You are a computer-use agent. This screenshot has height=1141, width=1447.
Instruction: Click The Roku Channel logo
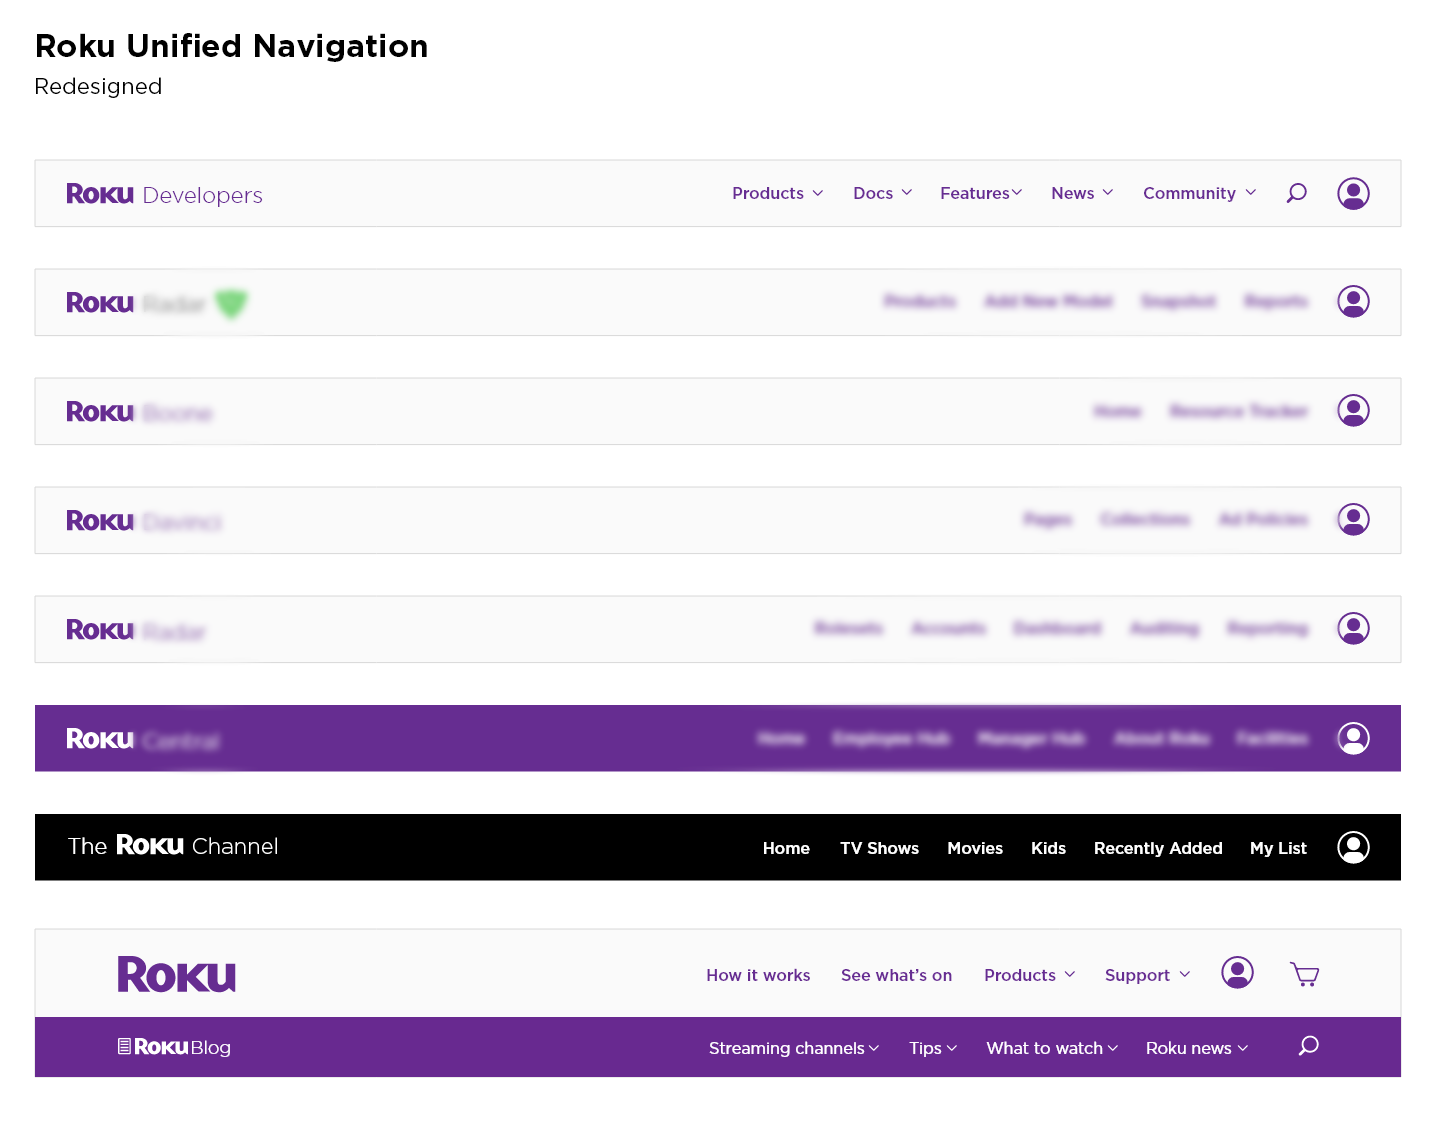pyautogui.click(x=173, y=846)
